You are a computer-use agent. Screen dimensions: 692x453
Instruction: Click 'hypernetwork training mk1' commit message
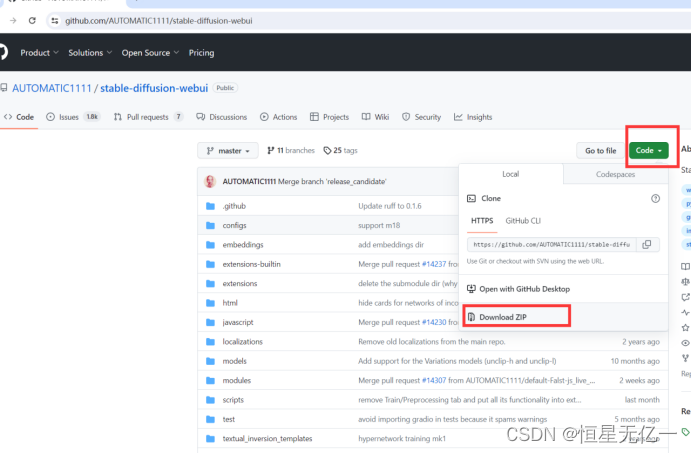pyautogui.click(x=402, y=438)
